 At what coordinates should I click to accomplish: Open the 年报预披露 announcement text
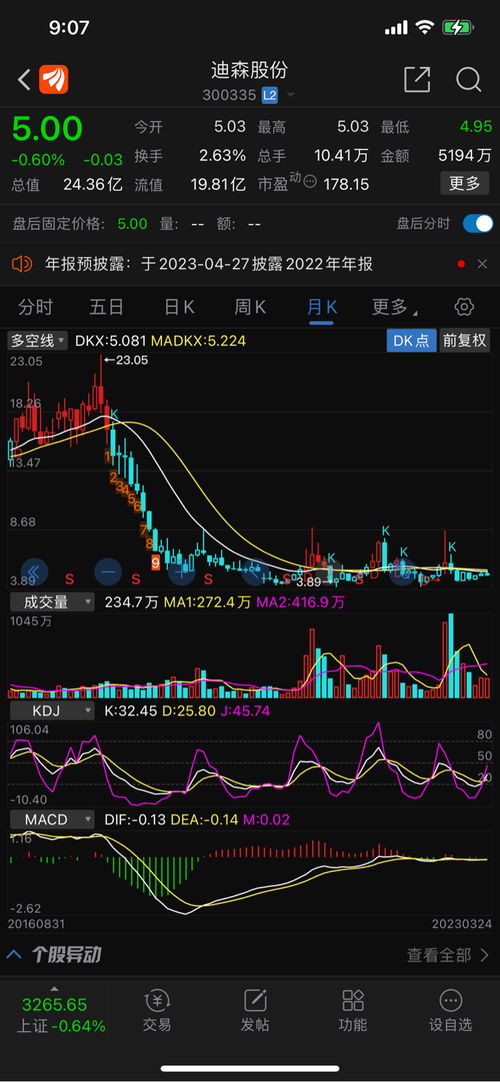pos(209,264)
